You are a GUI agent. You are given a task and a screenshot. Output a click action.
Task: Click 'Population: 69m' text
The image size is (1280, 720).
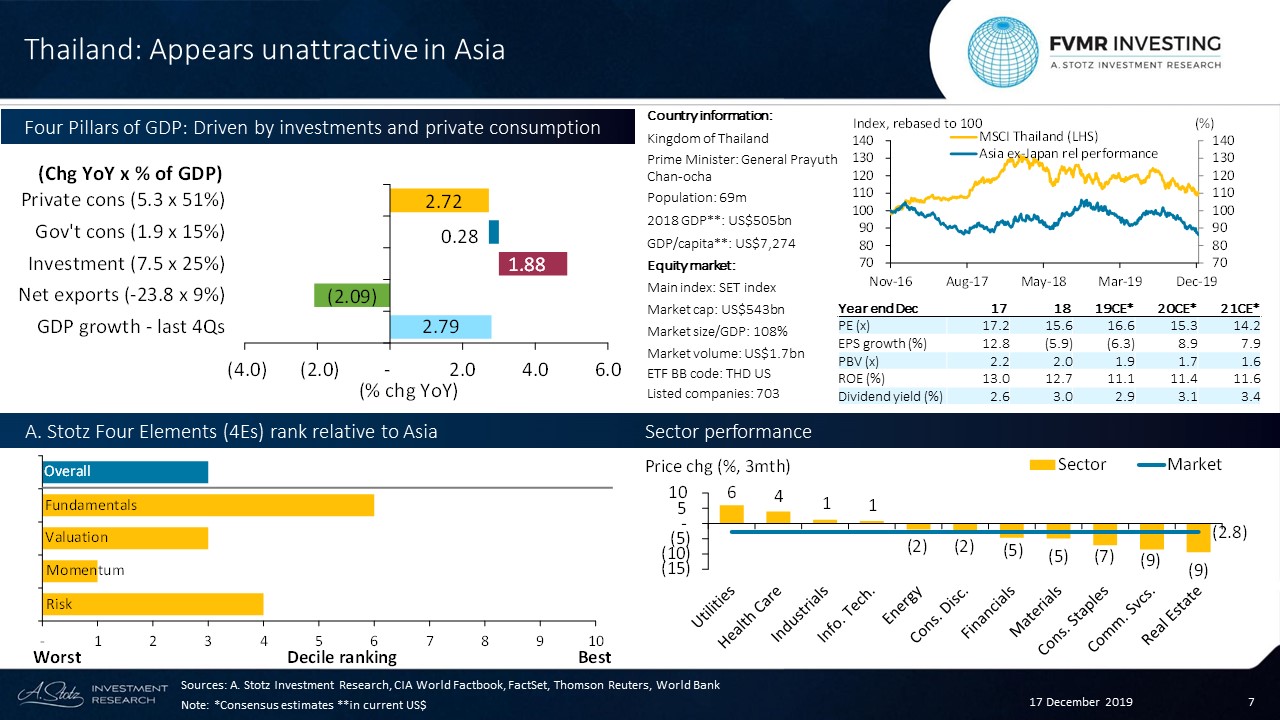tap(698, 197)
